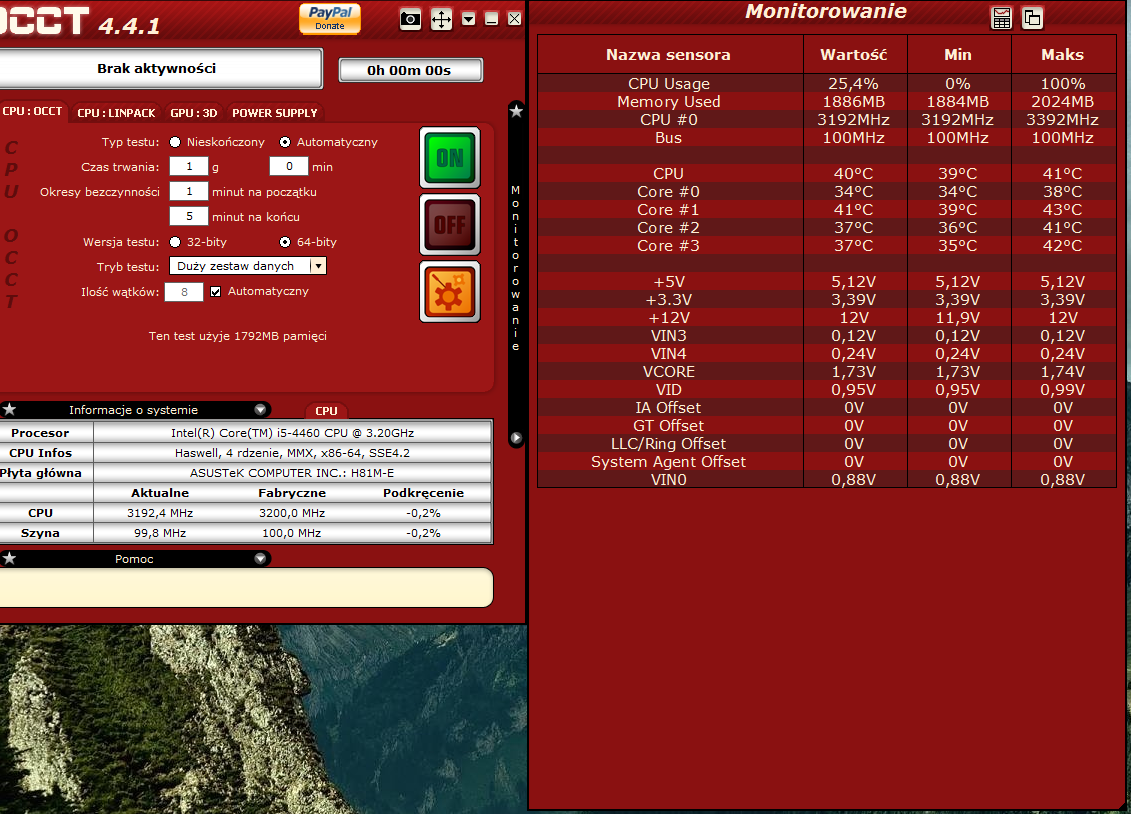Choose the 32-bity test version
Screen dimensions: 1131x814
pyautogui.click(x=175, y=242)
